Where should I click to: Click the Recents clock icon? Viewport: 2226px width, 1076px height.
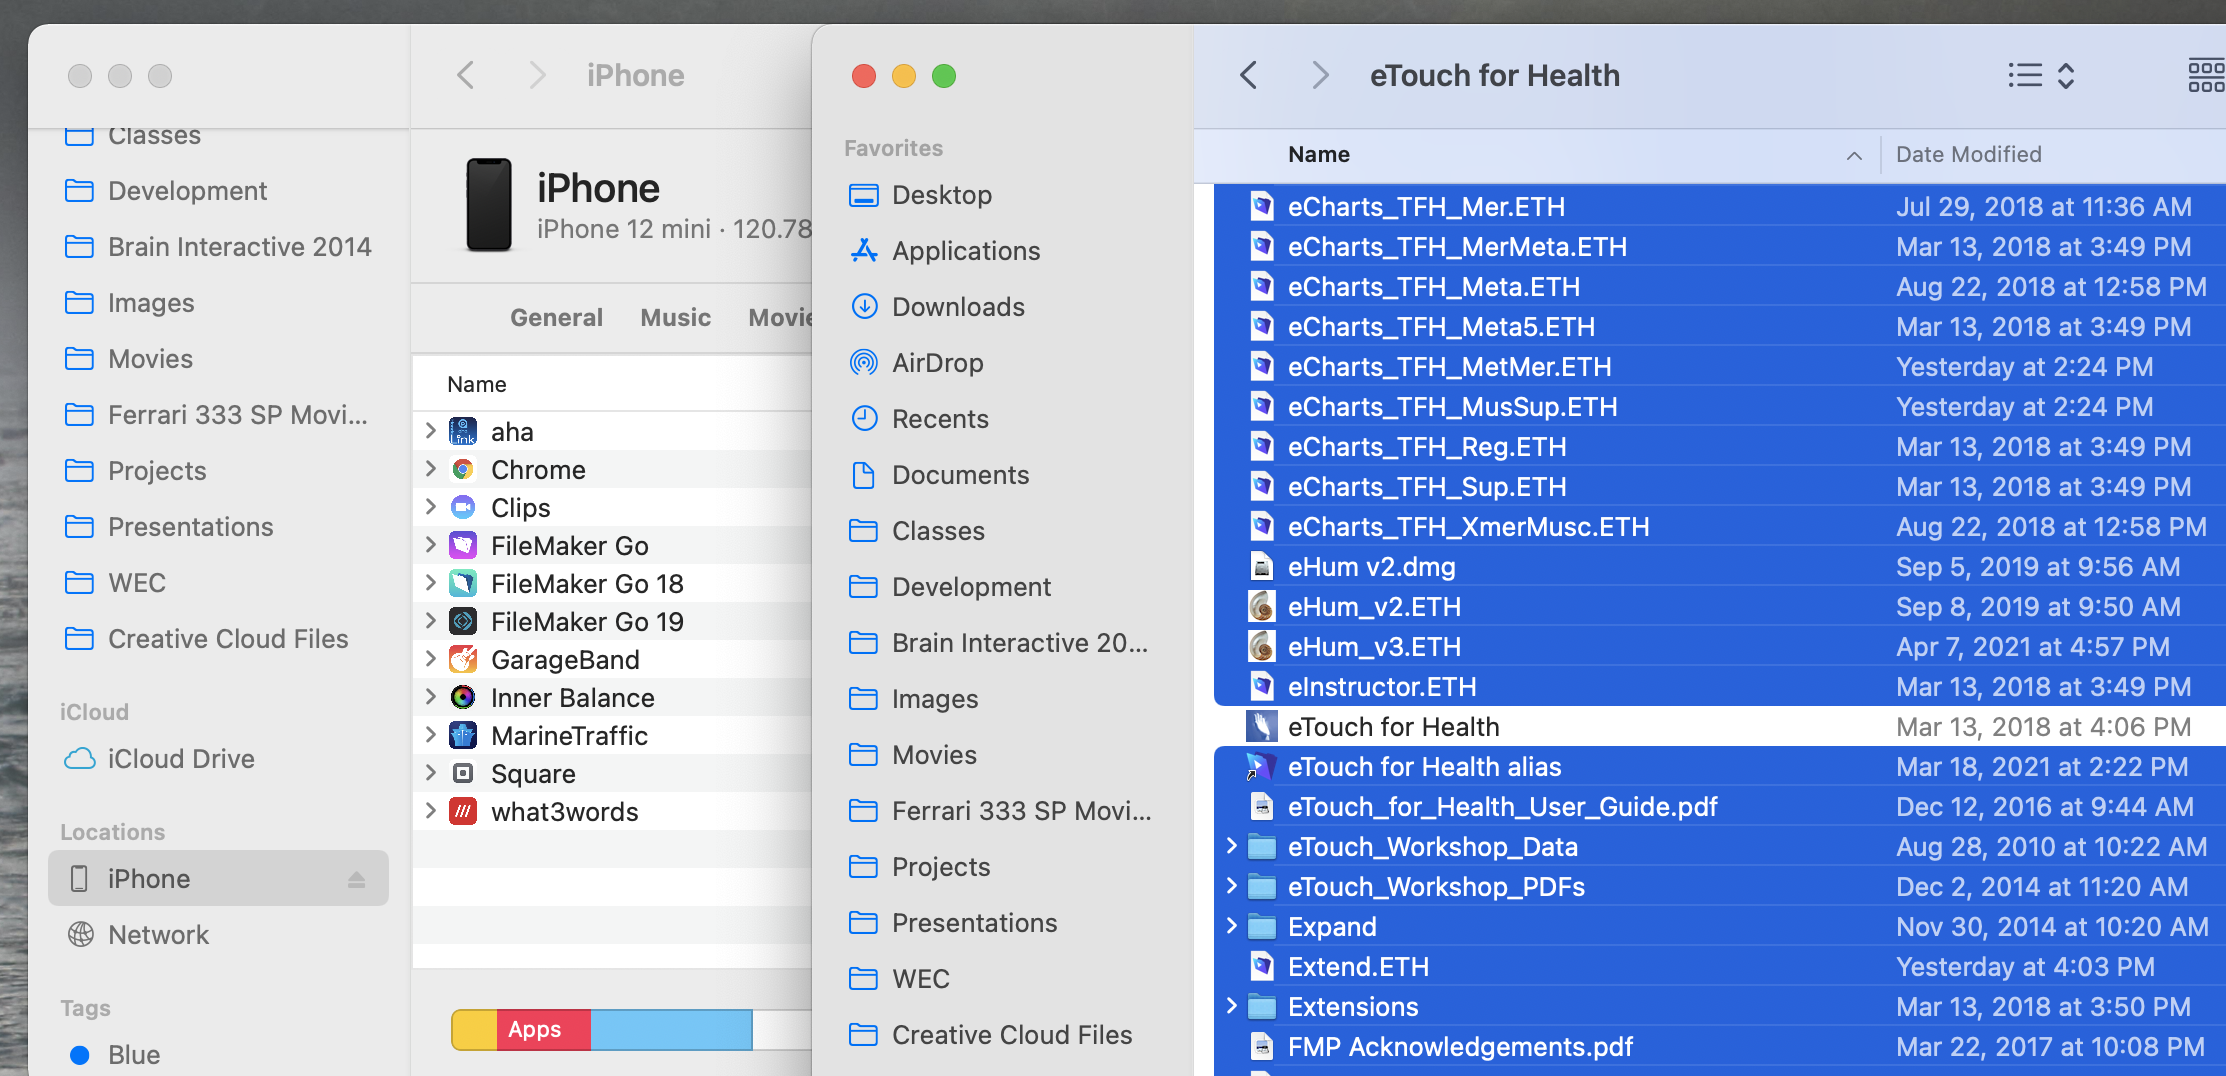(x=864, y=419)
